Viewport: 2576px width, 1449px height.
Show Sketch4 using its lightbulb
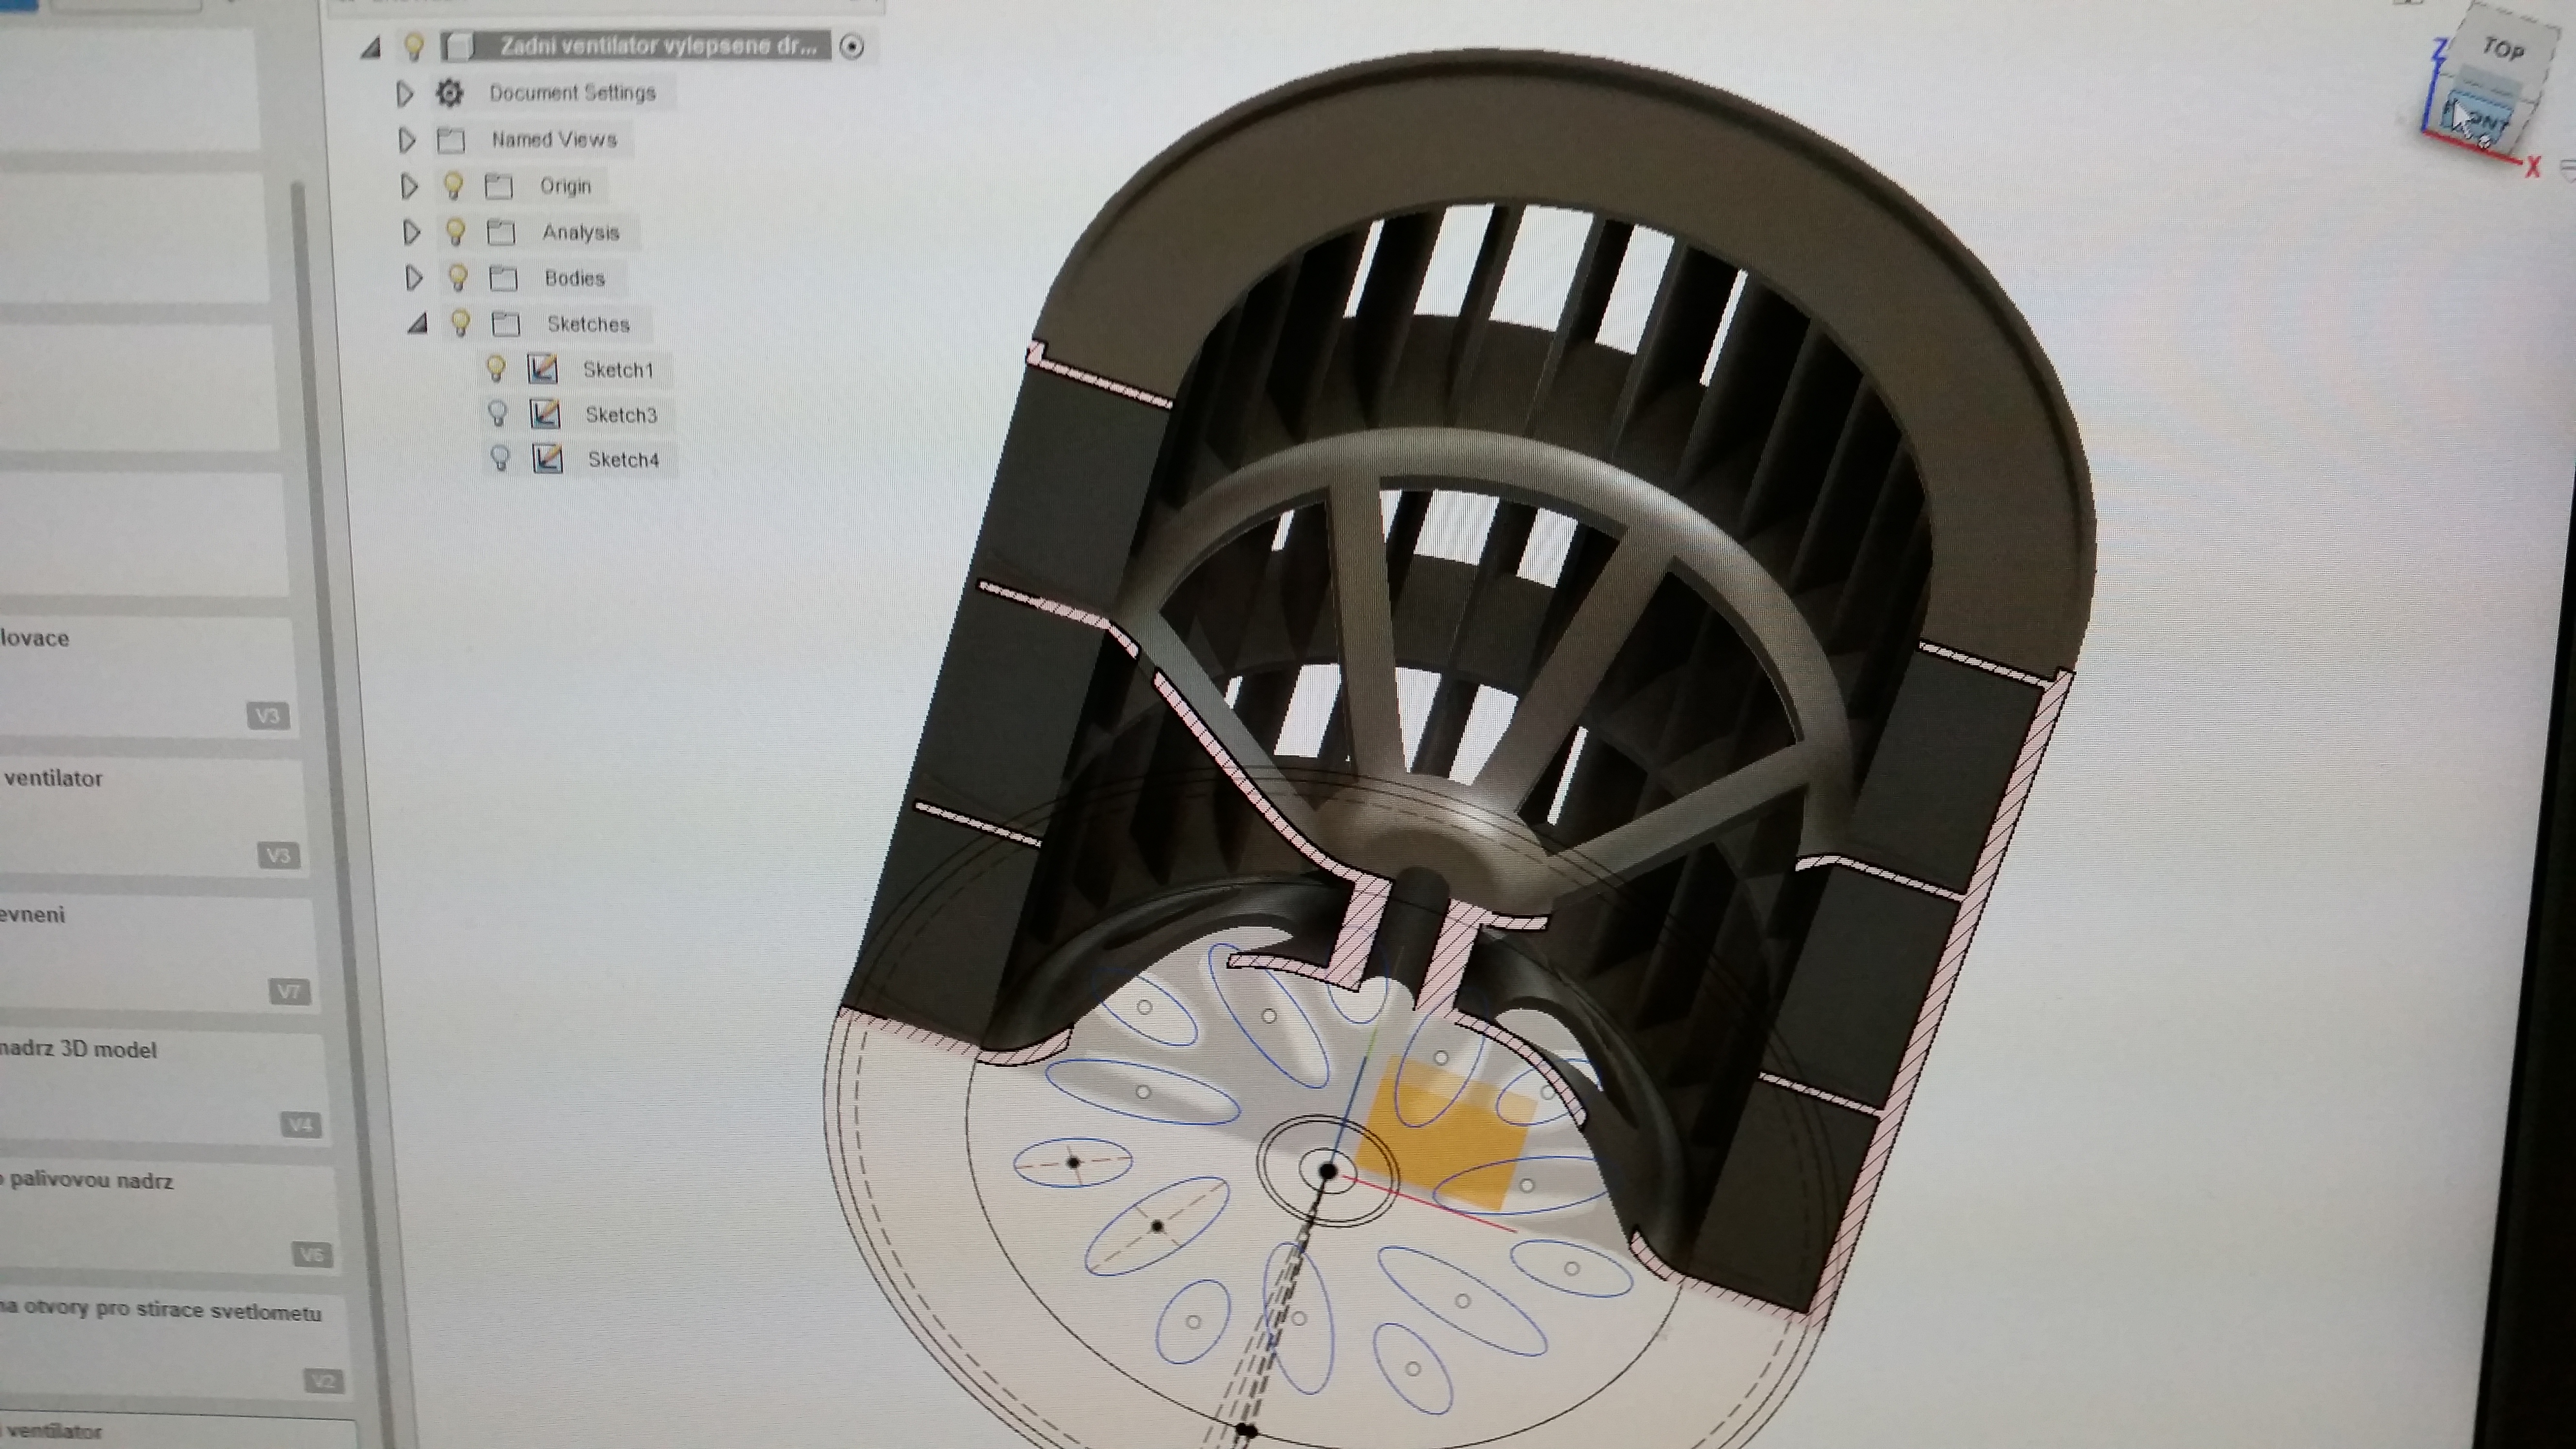pyautogui.click(x=500, y=459)
